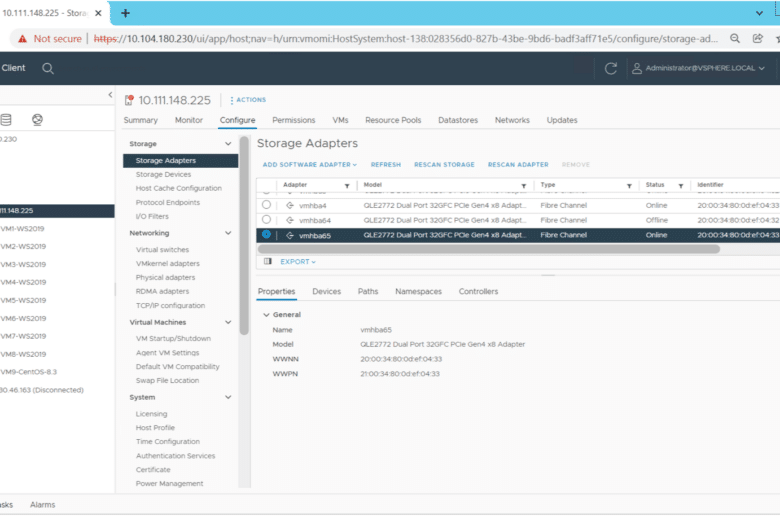Select the vmhba65 radio button
The width and height of the screenshot is (780, 516).
[x=266, y=234]
